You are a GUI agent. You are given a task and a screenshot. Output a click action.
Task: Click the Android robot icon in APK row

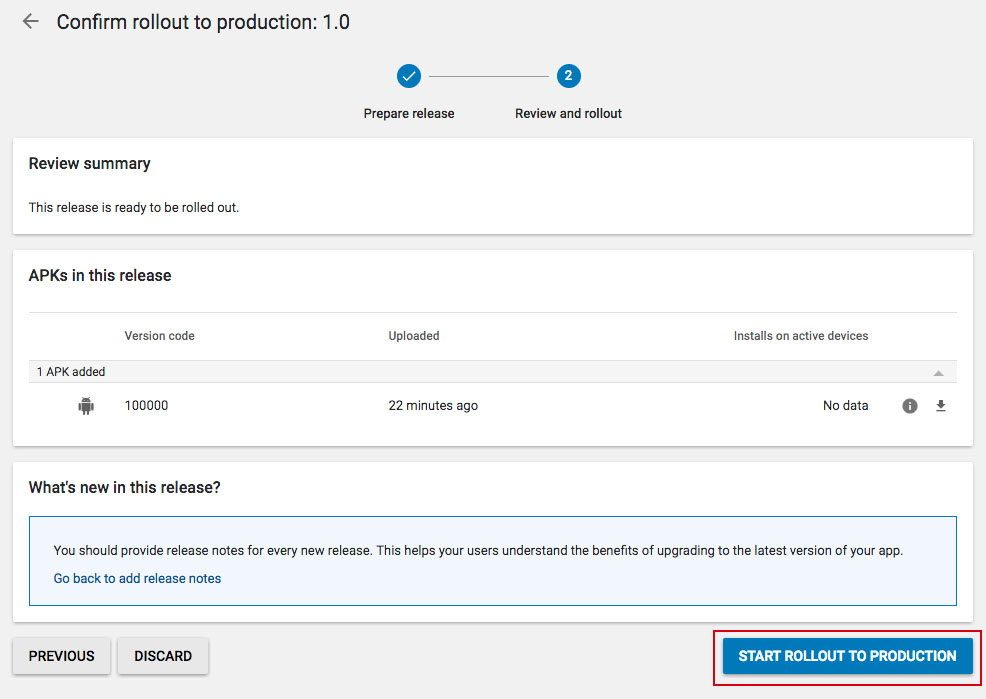coord(86,406)
